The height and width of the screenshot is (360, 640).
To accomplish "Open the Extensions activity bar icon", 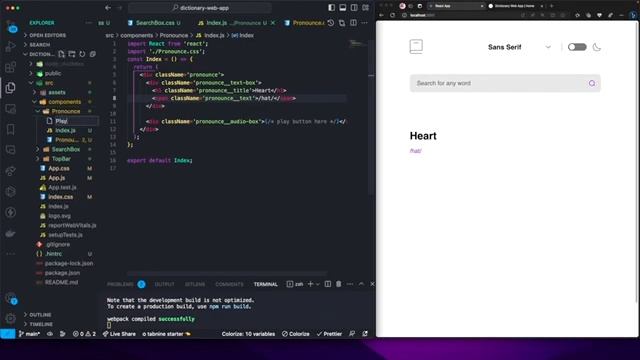I will [11, 67].
